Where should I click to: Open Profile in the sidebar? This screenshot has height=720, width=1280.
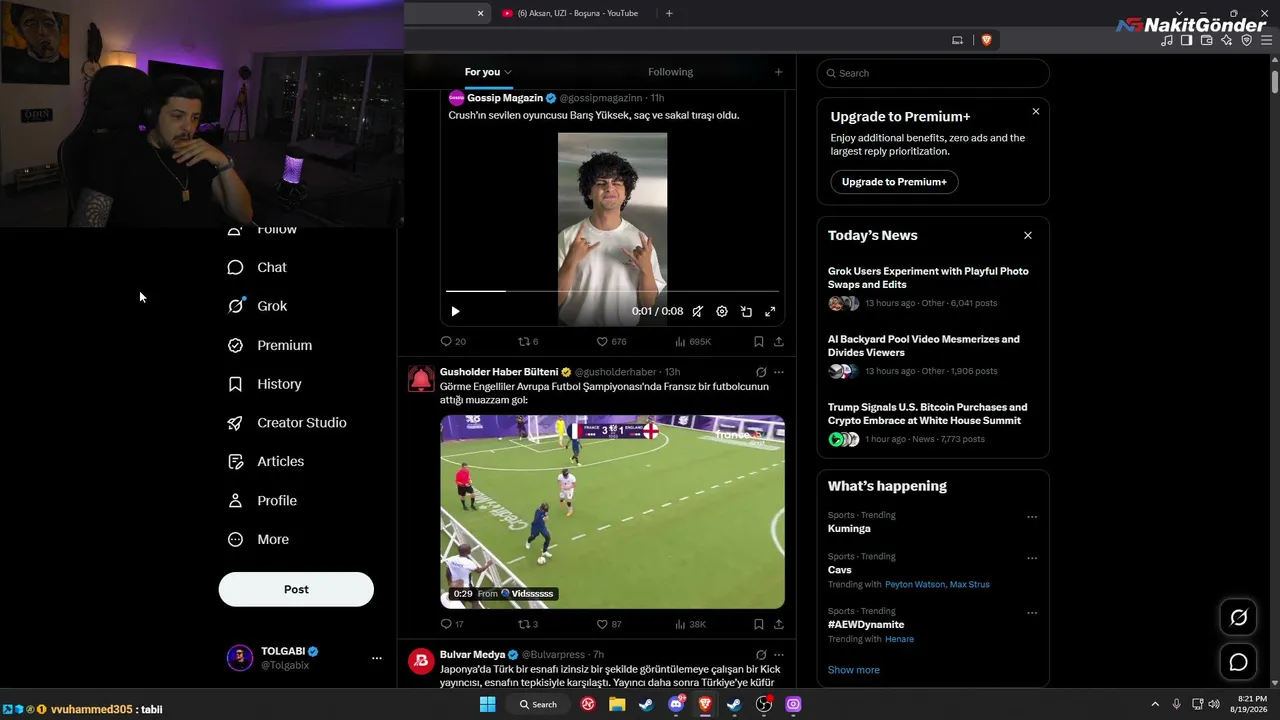point(262,501)
